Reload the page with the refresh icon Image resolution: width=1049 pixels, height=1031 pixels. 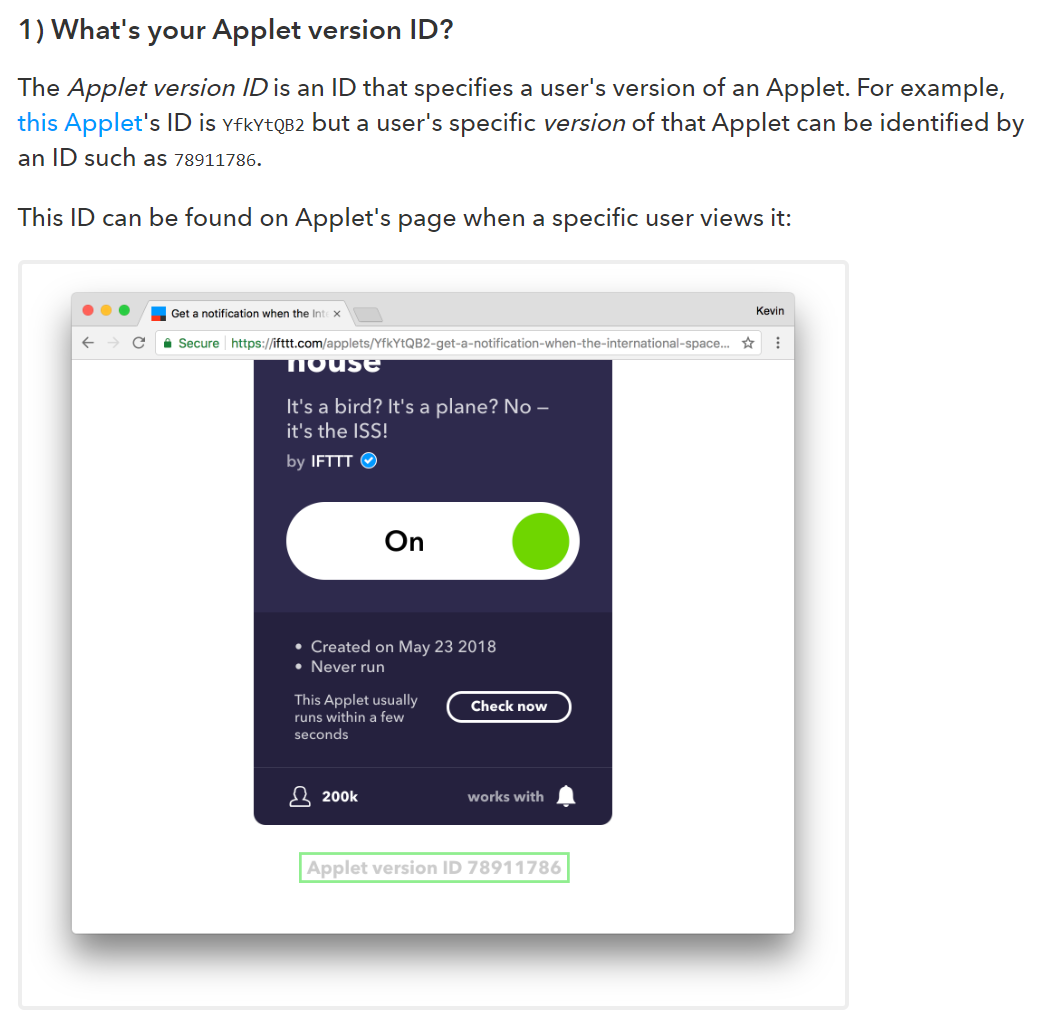click(138, 343)
